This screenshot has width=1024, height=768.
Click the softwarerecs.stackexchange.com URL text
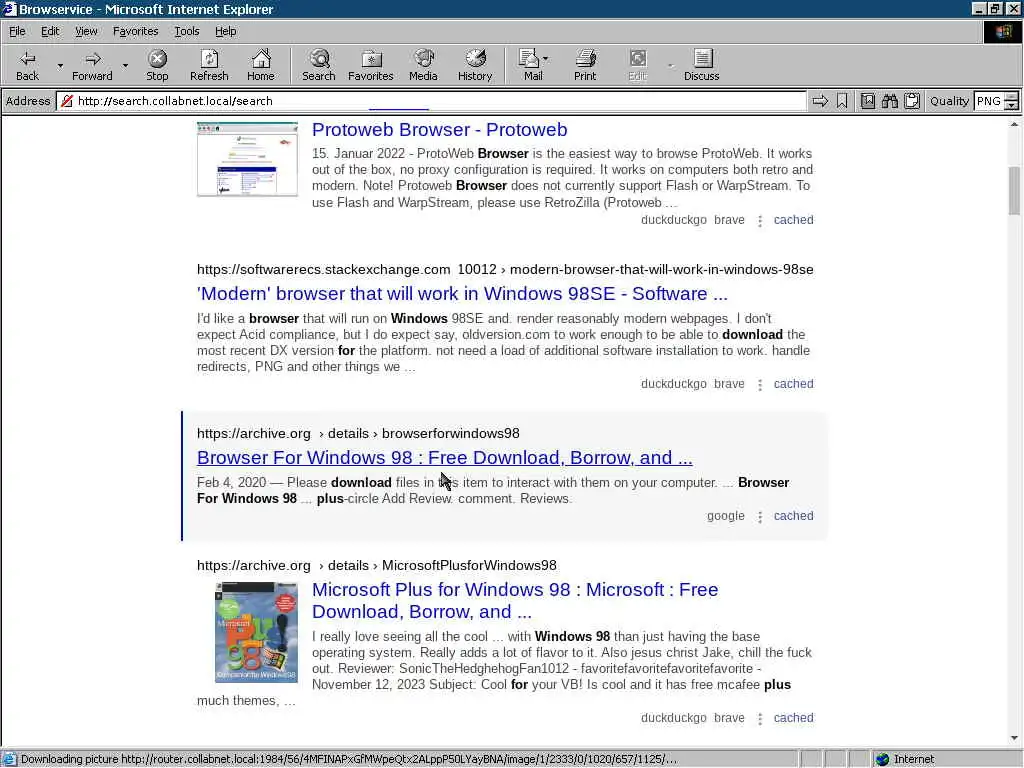tap(323, 269)
